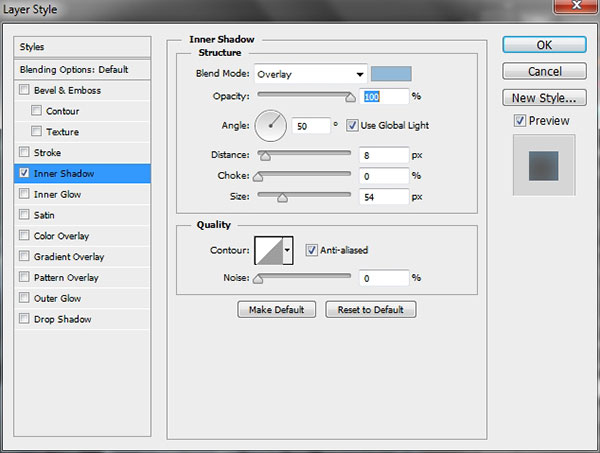
Task: Enable the Color Overlay checkbox
Action: [24, 235]
